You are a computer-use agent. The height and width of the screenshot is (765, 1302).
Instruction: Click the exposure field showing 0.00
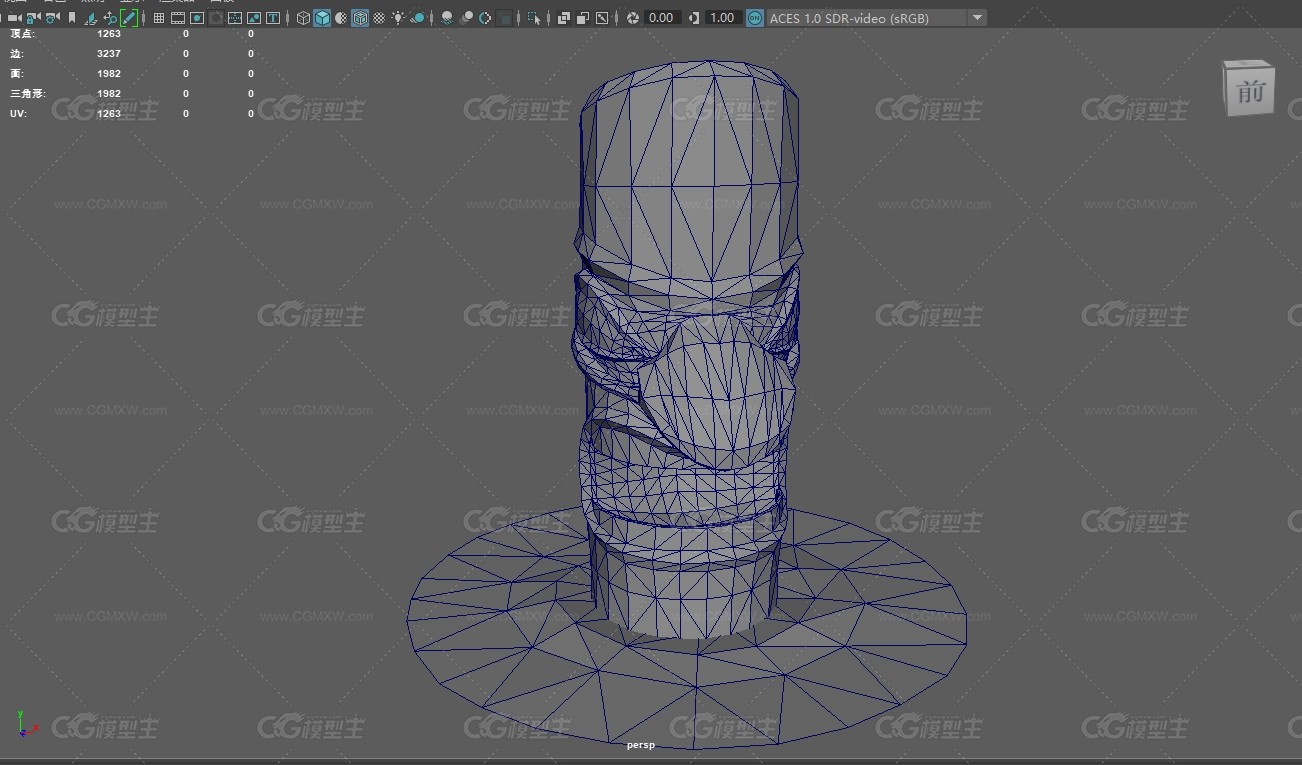click(x=662, y=18)
